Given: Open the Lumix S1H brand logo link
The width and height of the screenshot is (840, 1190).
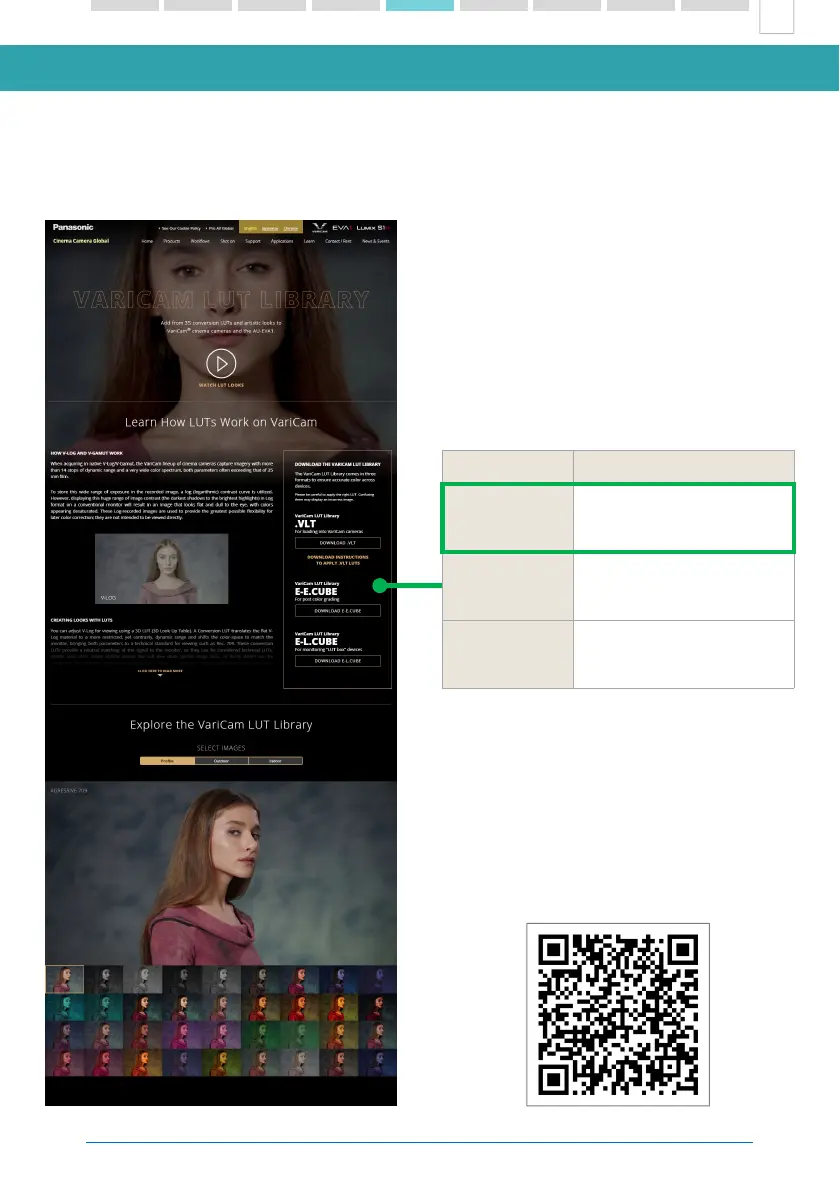Looking at the screenshot, I should [373, 228].
